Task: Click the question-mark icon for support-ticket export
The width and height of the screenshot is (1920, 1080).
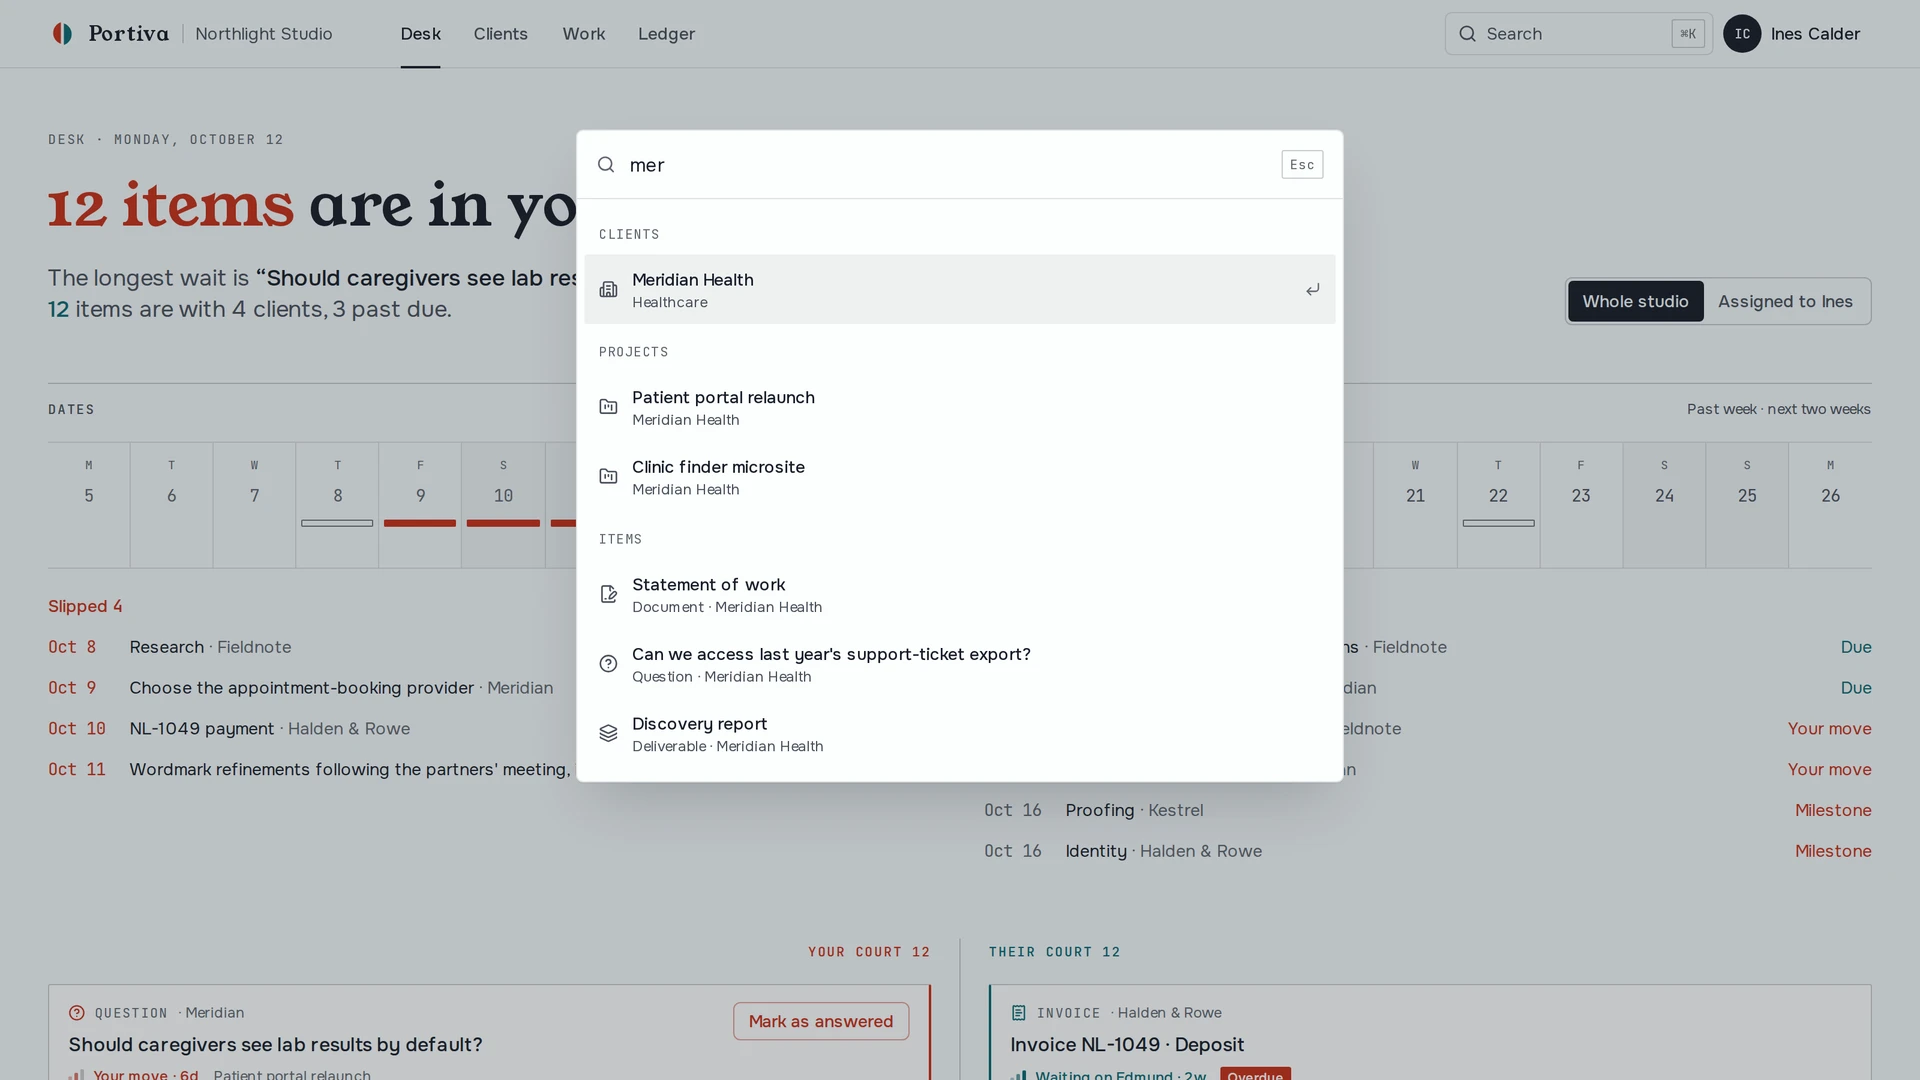Action: pos(608,664)
